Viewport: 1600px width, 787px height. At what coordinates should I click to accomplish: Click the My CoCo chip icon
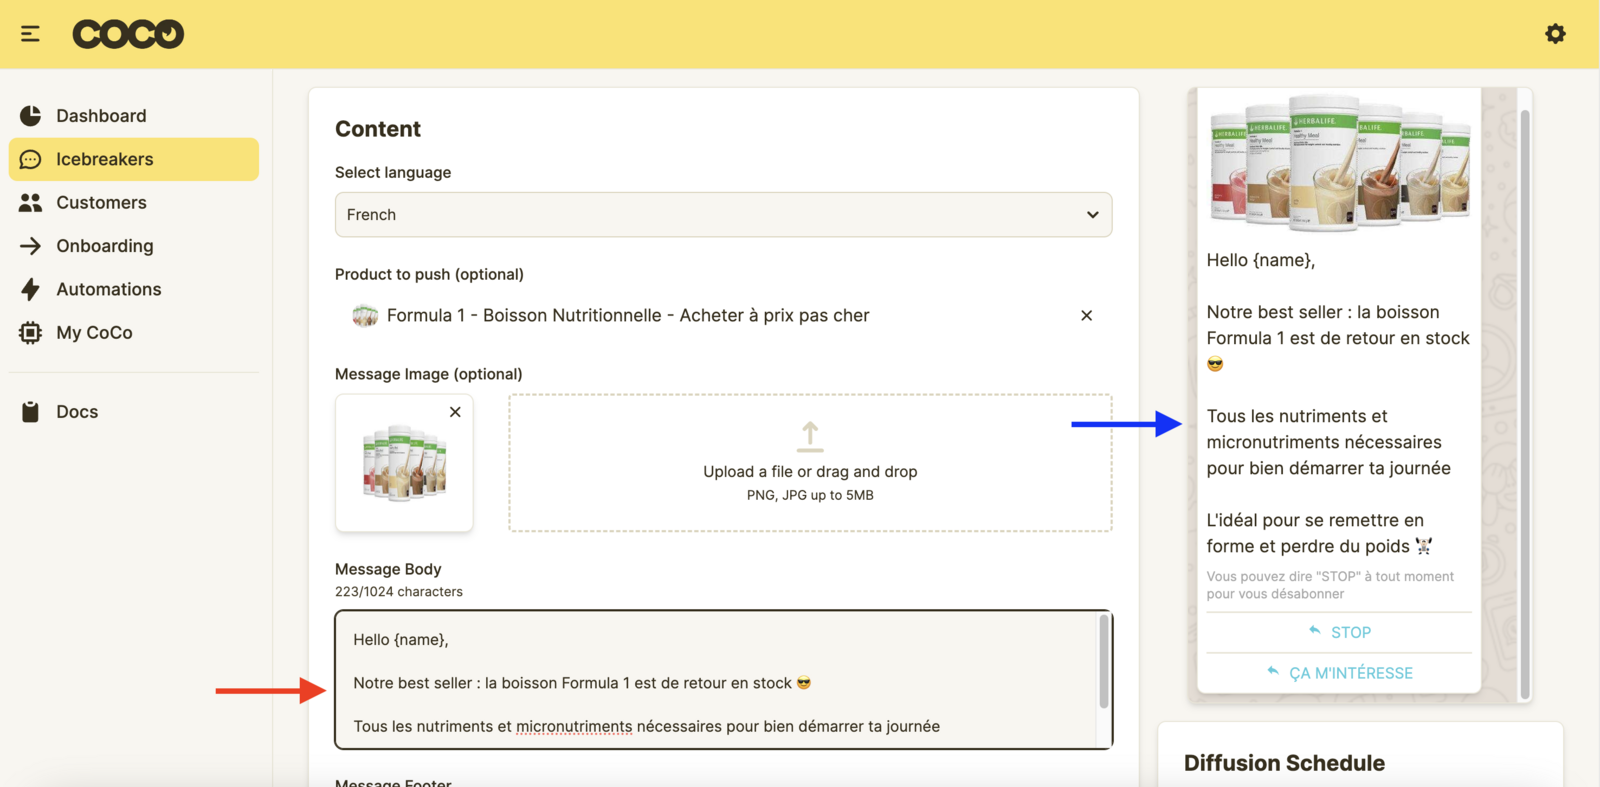[x=31, y=333]
